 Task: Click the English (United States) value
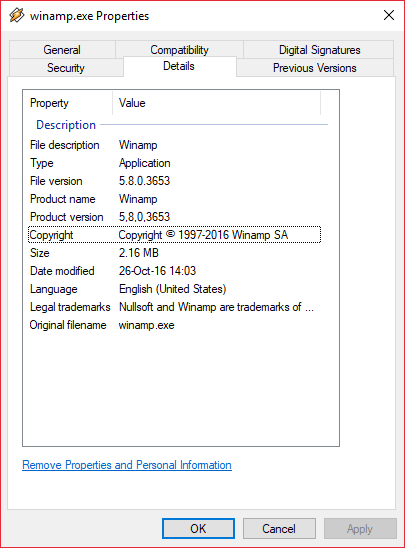173,289
